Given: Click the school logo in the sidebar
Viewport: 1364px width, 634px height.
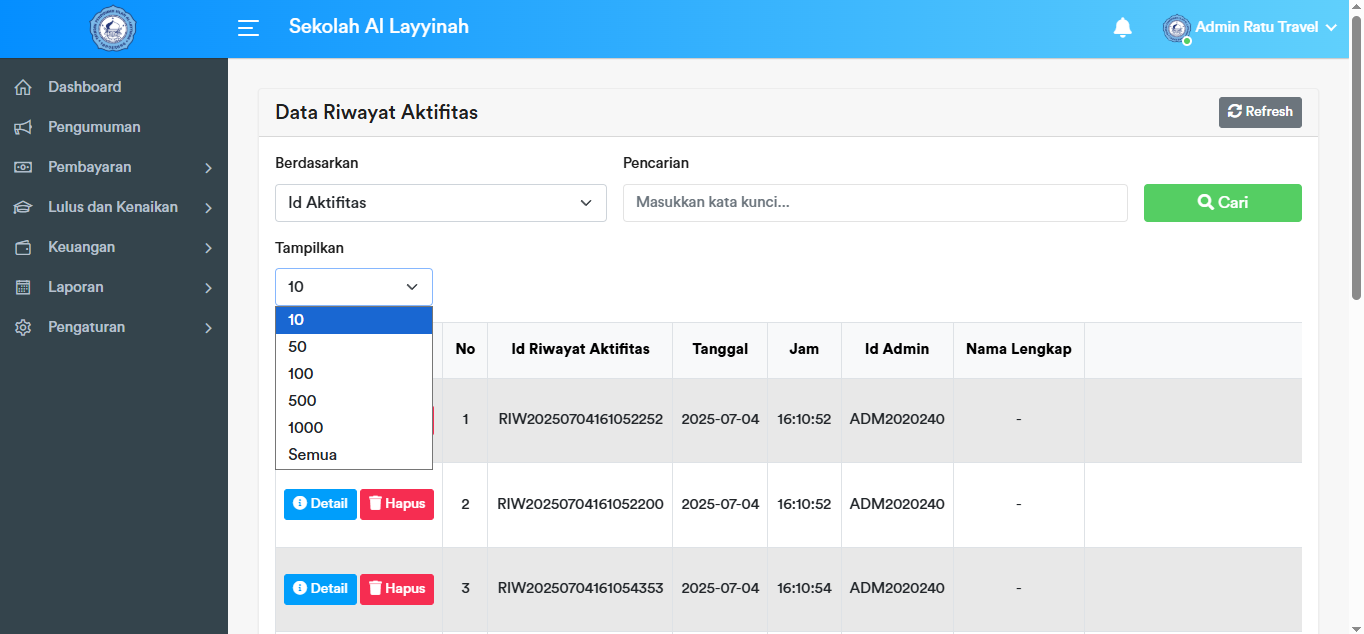Looking at the screenshot, I should tap(113, 29).
